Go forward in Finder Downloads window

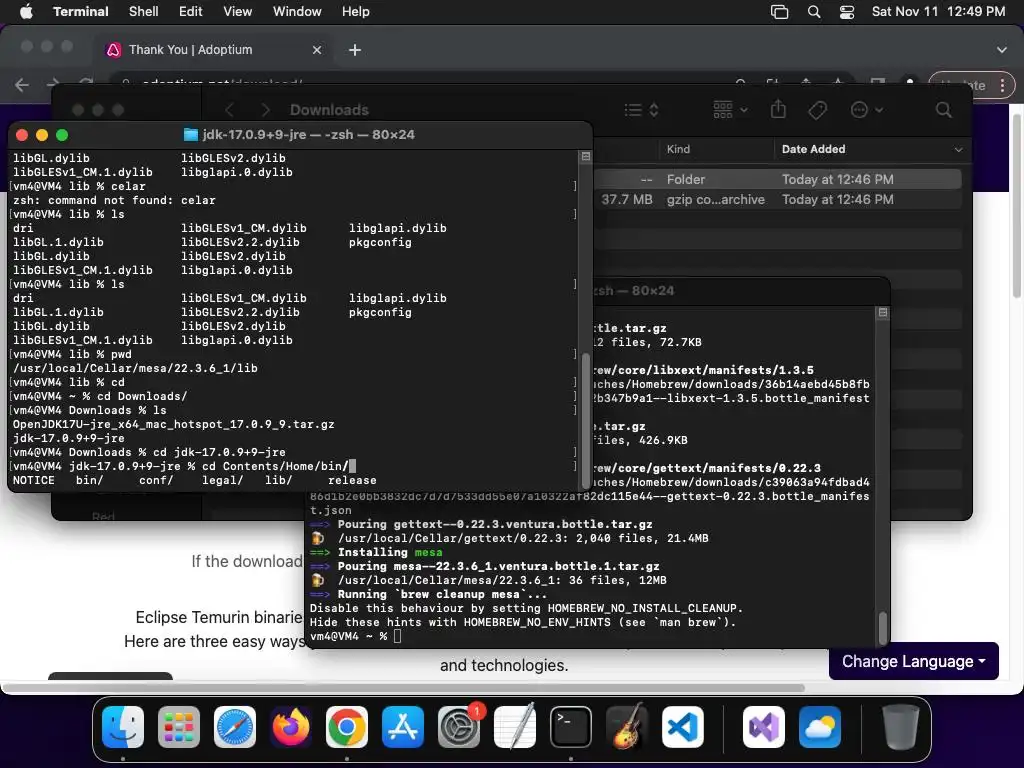[x=265, y=110]
